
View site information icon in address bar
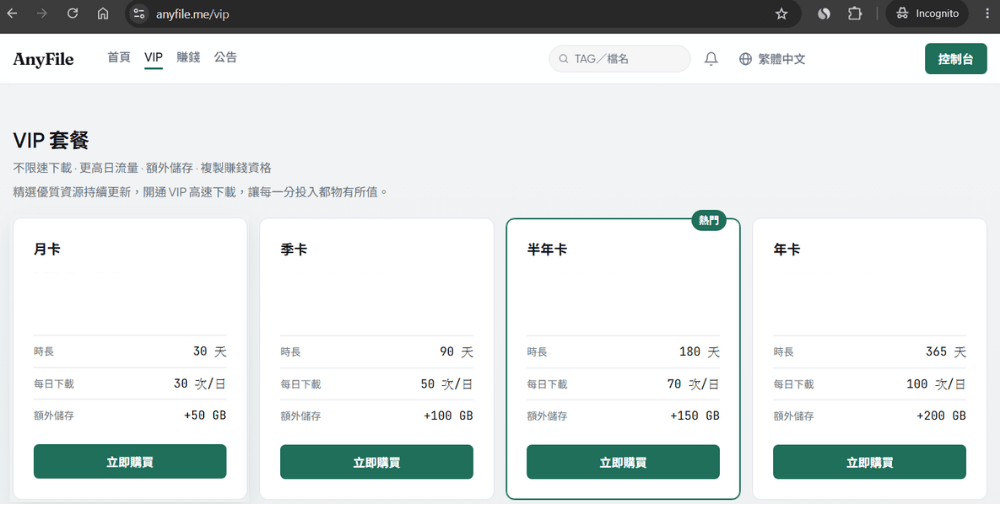tap(139, 13)
